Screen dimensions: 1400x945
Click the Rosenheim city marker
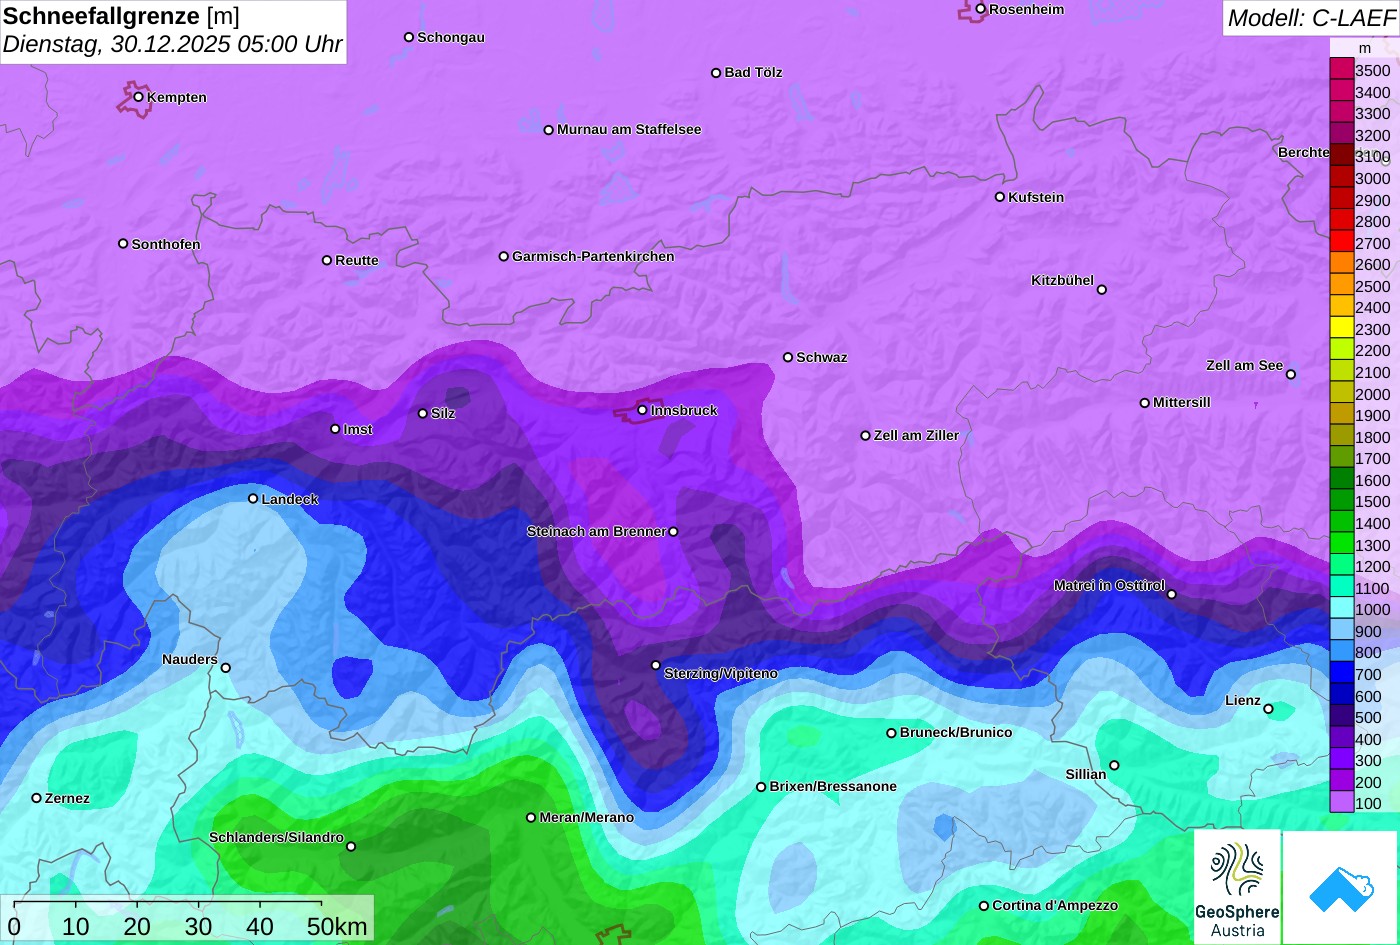pyautogui.click(x=981, y=9)
